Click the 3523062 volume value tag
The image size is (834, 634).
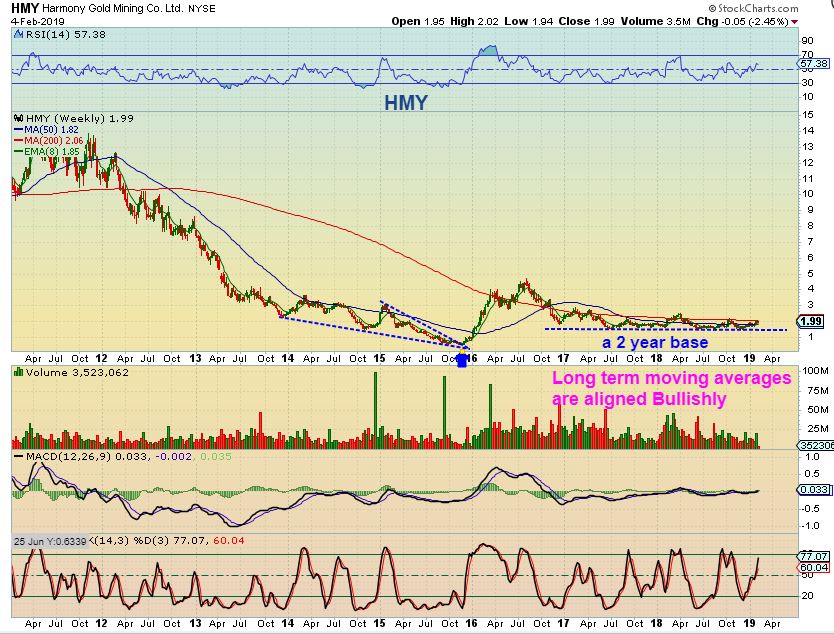(815, 446)
